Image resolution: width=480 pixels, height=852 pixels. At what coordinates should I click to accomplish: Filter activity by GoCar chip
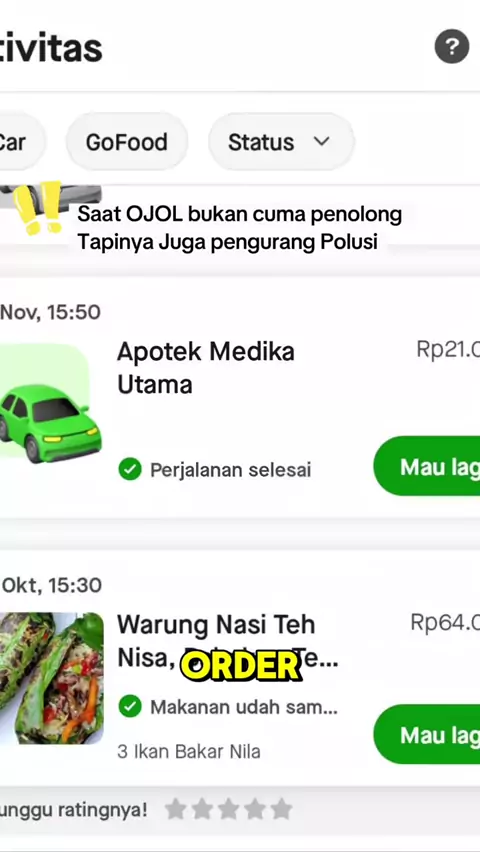coord(19,142)
